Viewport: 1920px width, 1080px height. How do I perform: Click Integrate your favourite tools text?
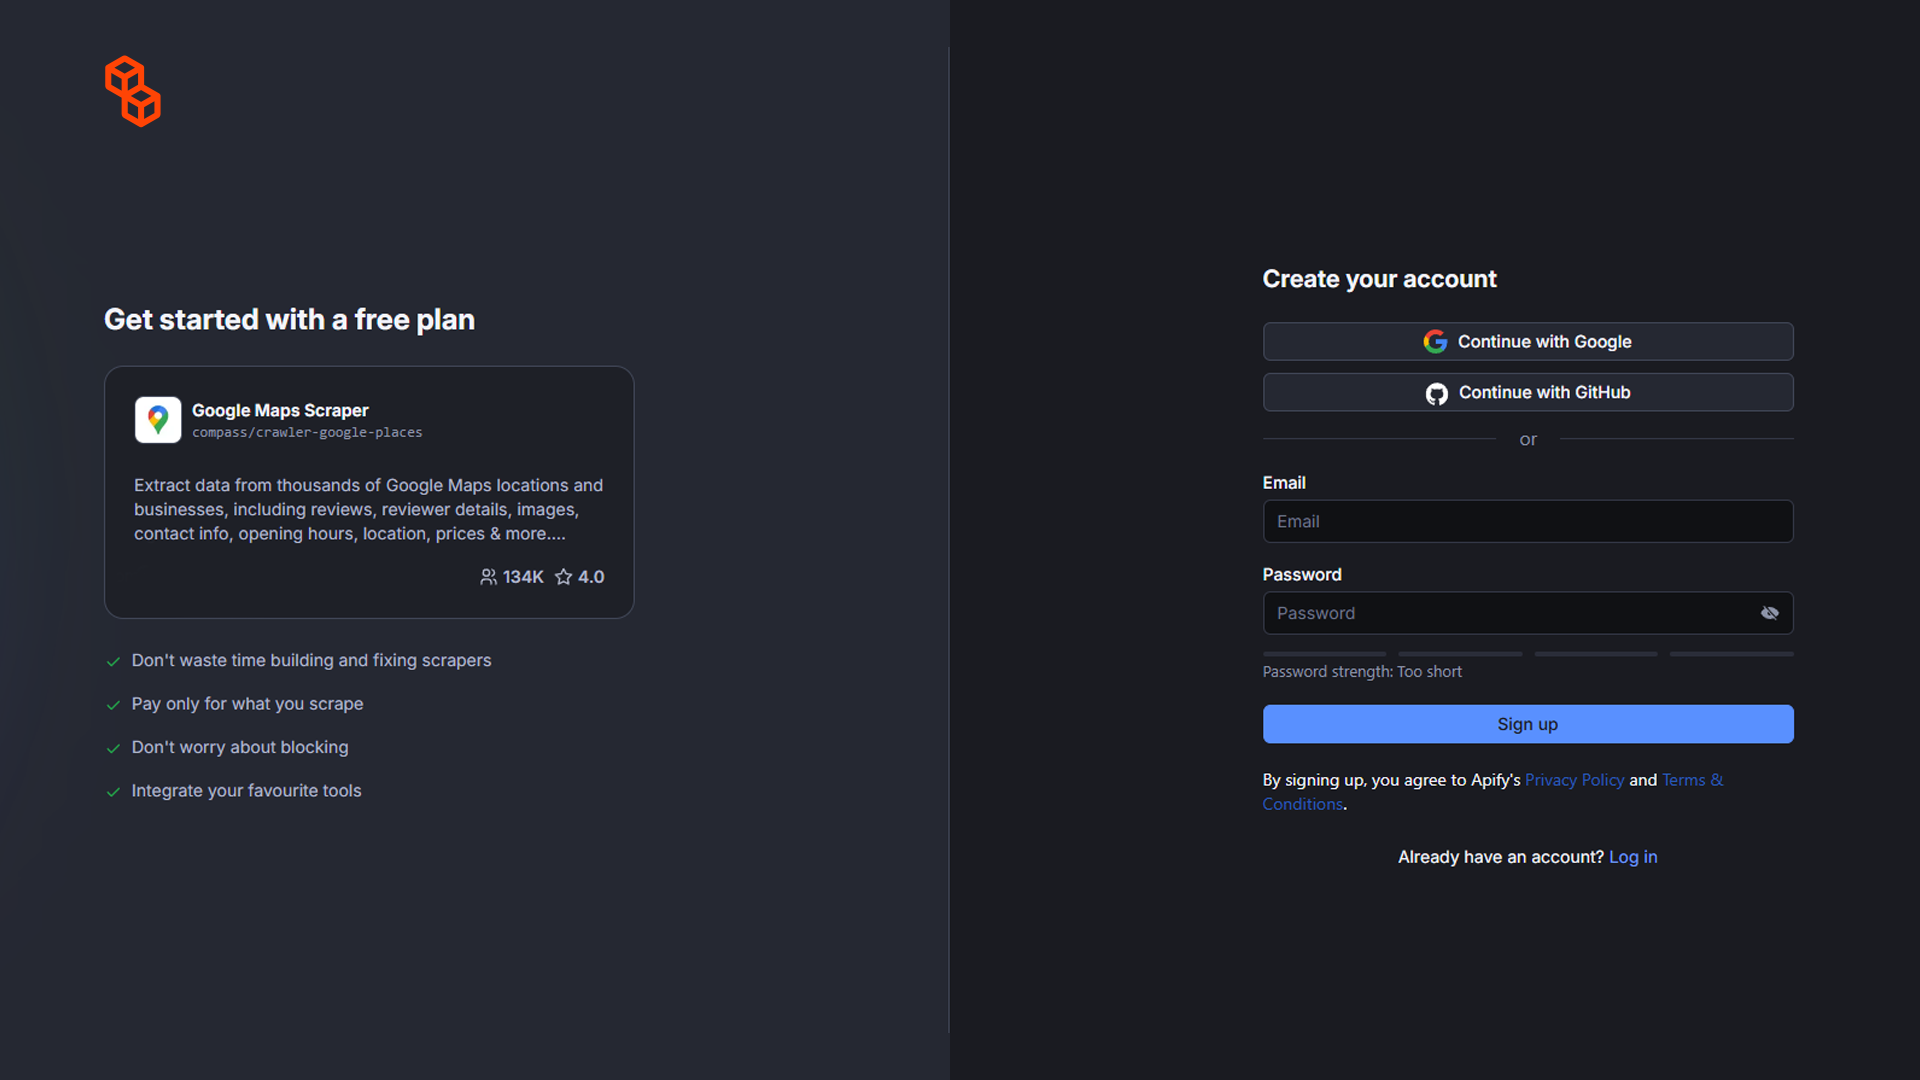coord(246,791)
